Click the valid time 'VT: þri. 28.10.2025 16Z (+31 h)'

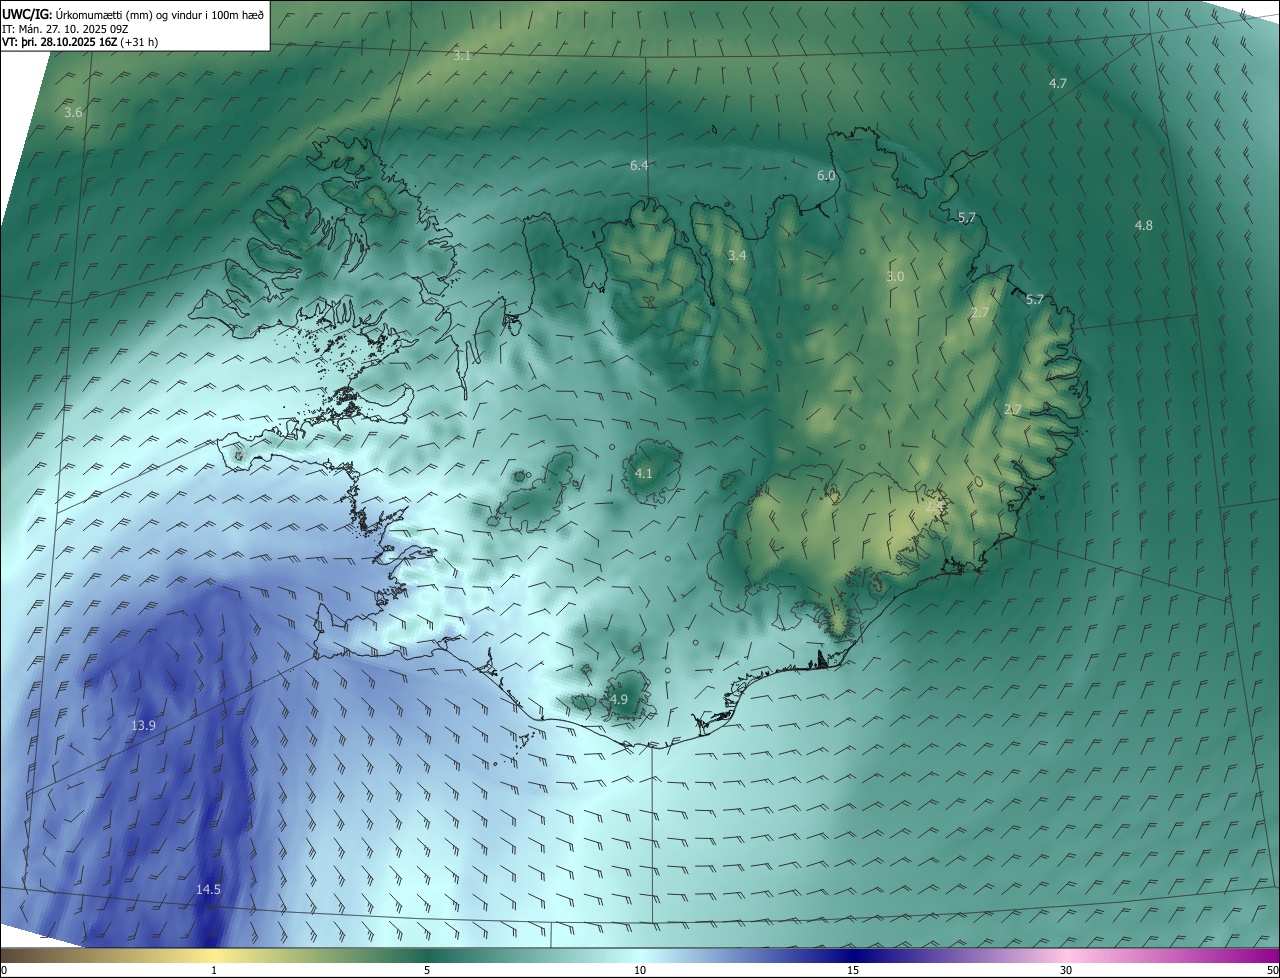click(80, 42)
